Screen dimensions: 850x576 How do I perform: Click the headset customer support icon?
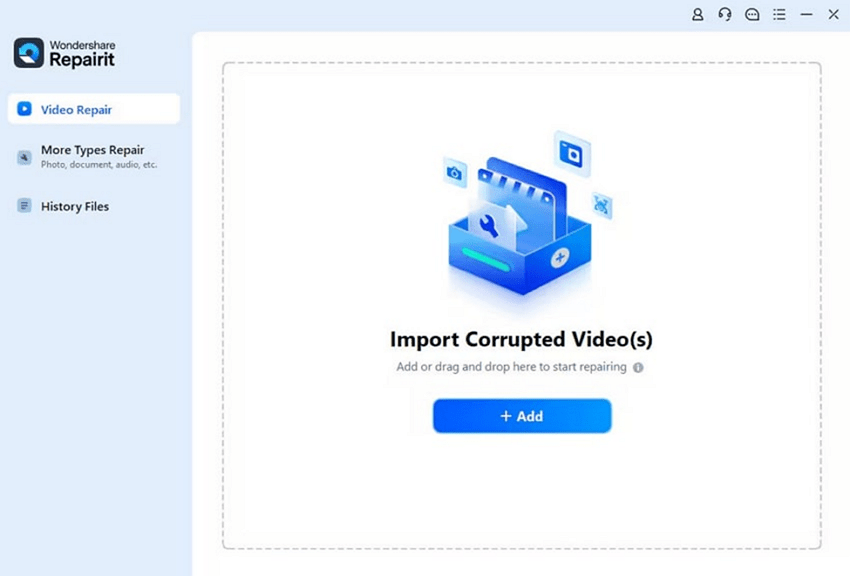725,15
